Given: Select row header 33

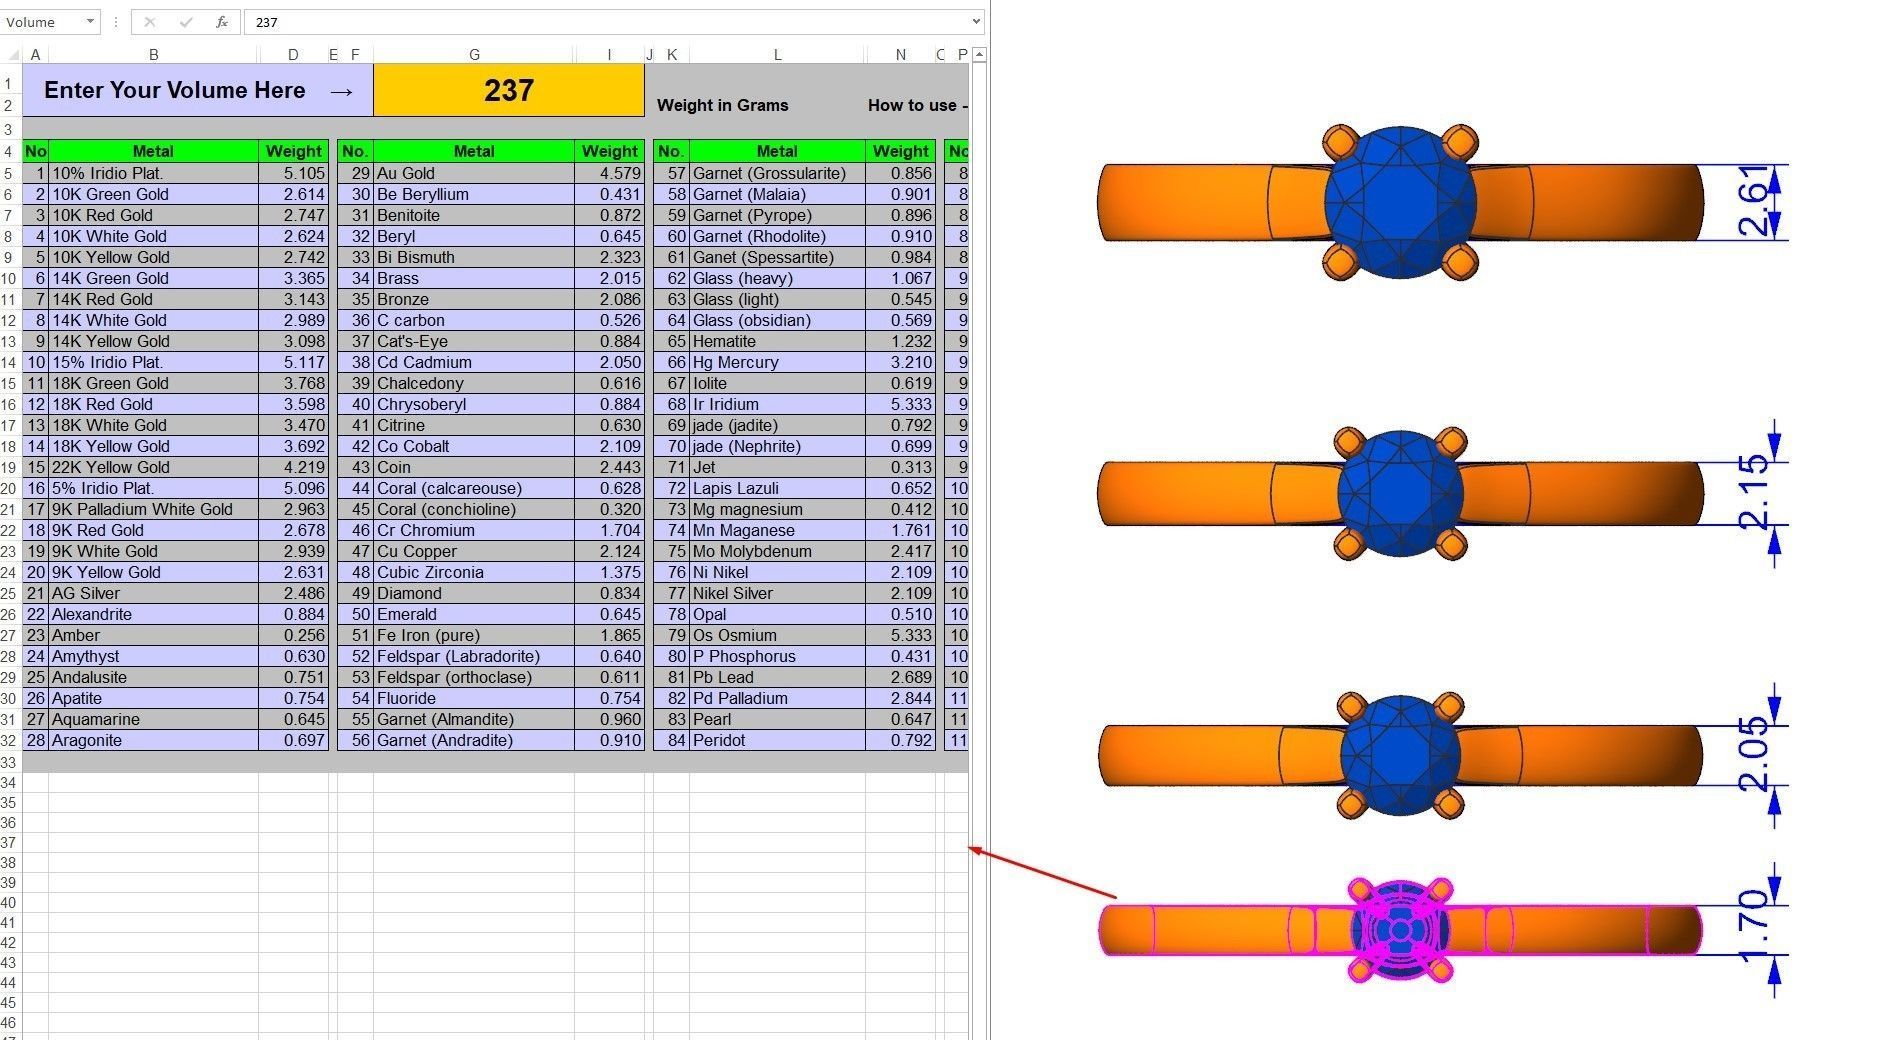Looking at the screenshot, I should [9, 762].
